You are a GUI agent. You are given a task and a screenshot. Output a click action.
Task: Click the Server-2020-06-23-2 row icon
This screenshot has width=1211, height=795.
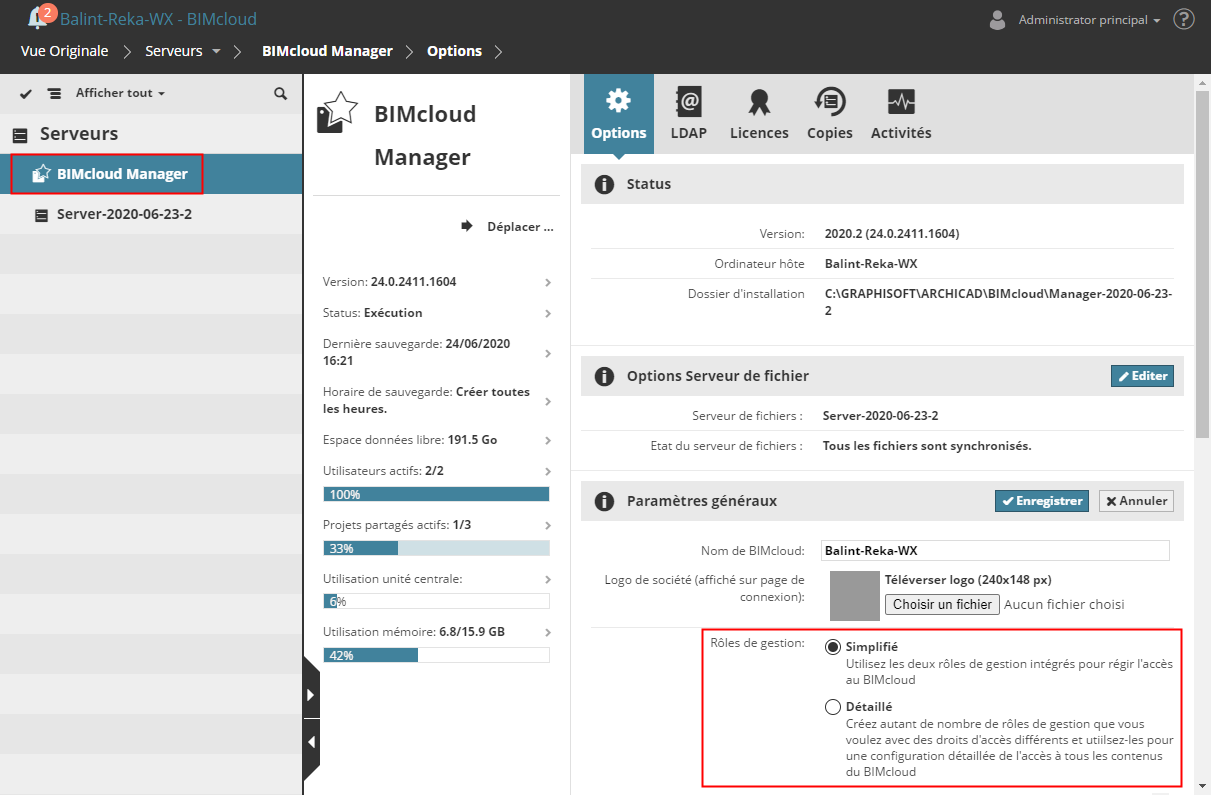(x=41, y=215)
